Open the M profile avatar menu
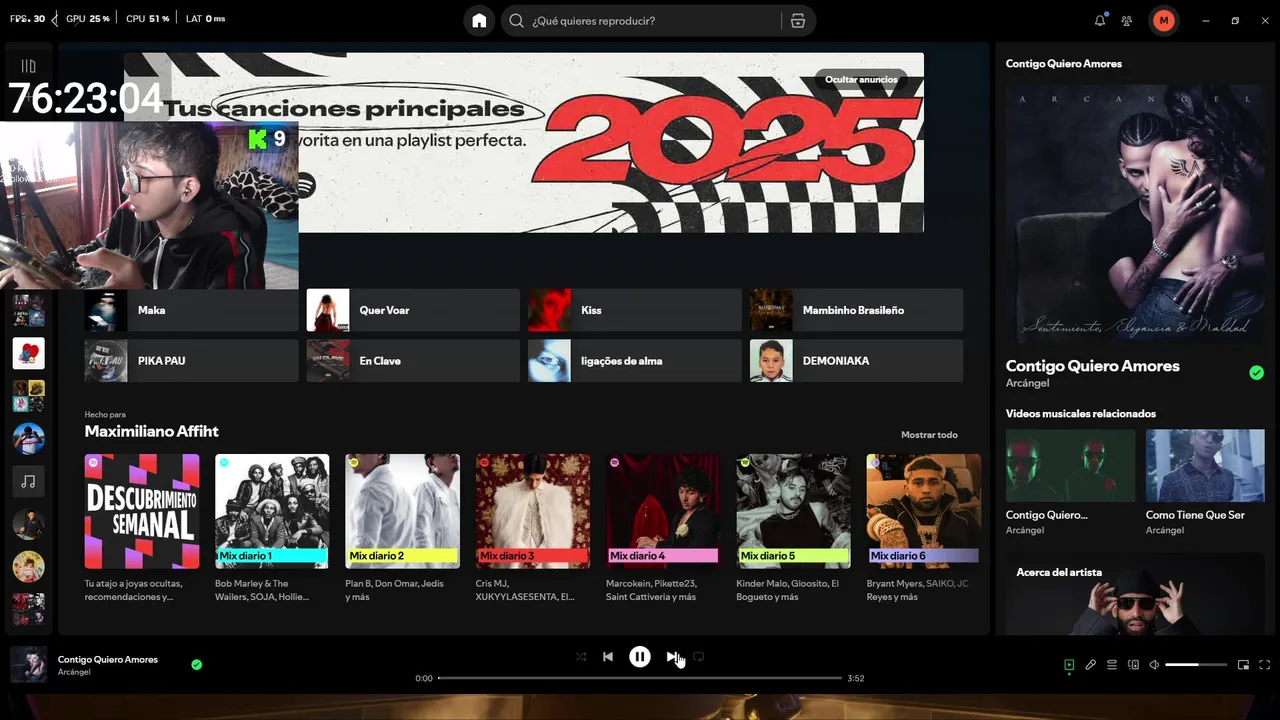This screenshot has height=720, width=1280. [1163, 20]
